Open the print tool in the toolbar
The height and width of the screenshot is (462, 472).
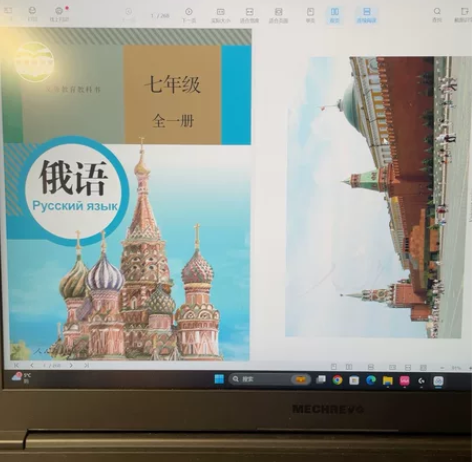[32, 14]
